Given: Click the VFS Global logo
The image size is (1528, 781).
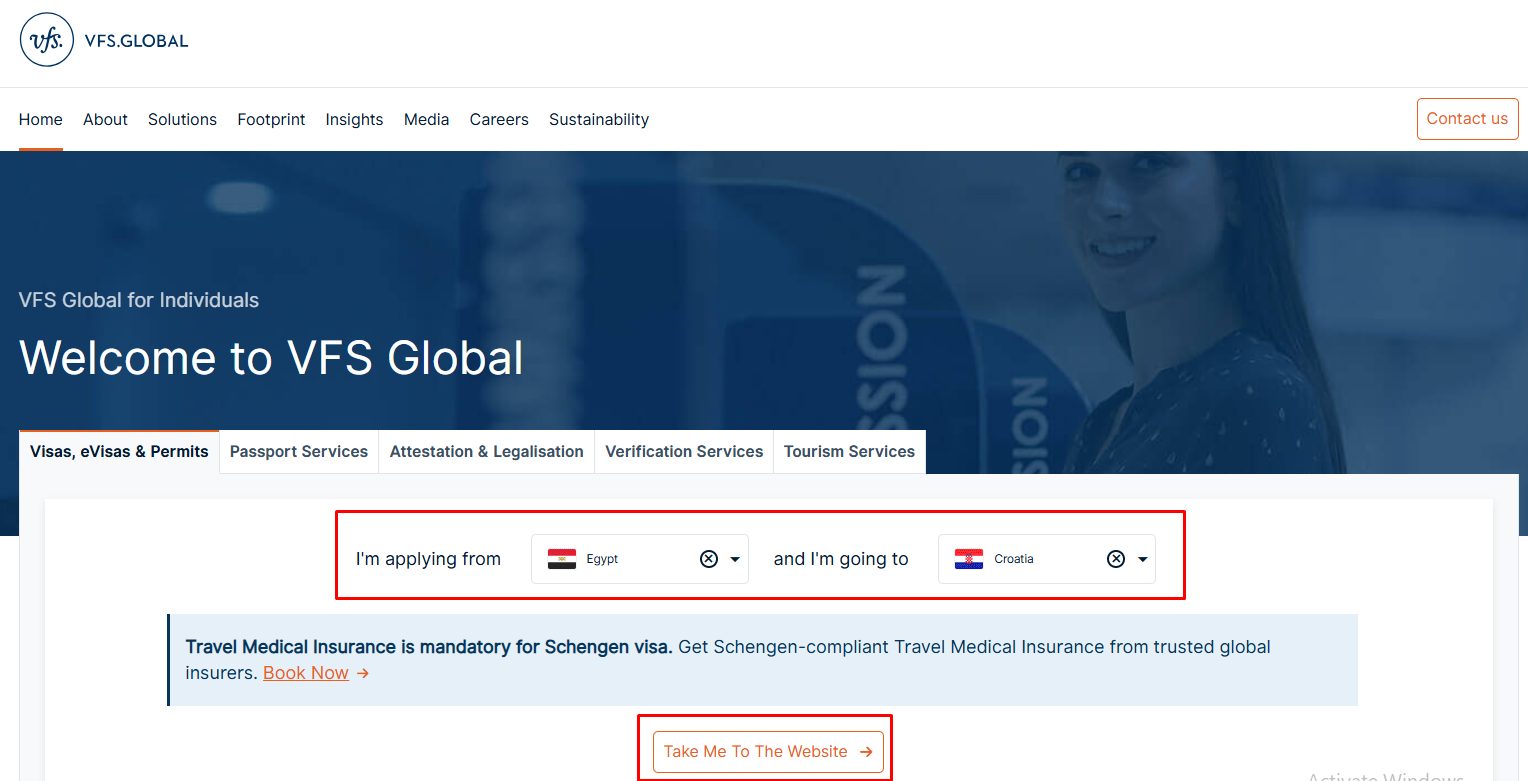Looking at the screenshot, I should tap(104, 40).
